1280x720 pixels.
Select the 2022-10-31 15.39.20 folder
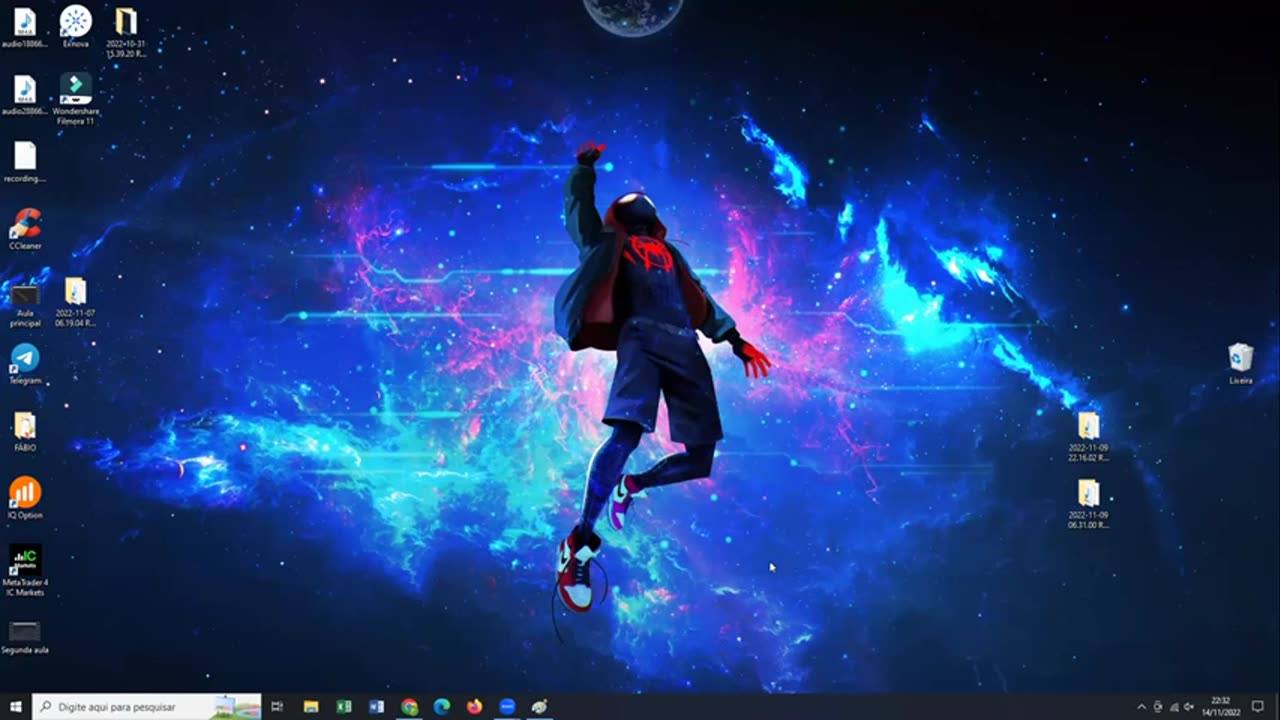[126, 32]
